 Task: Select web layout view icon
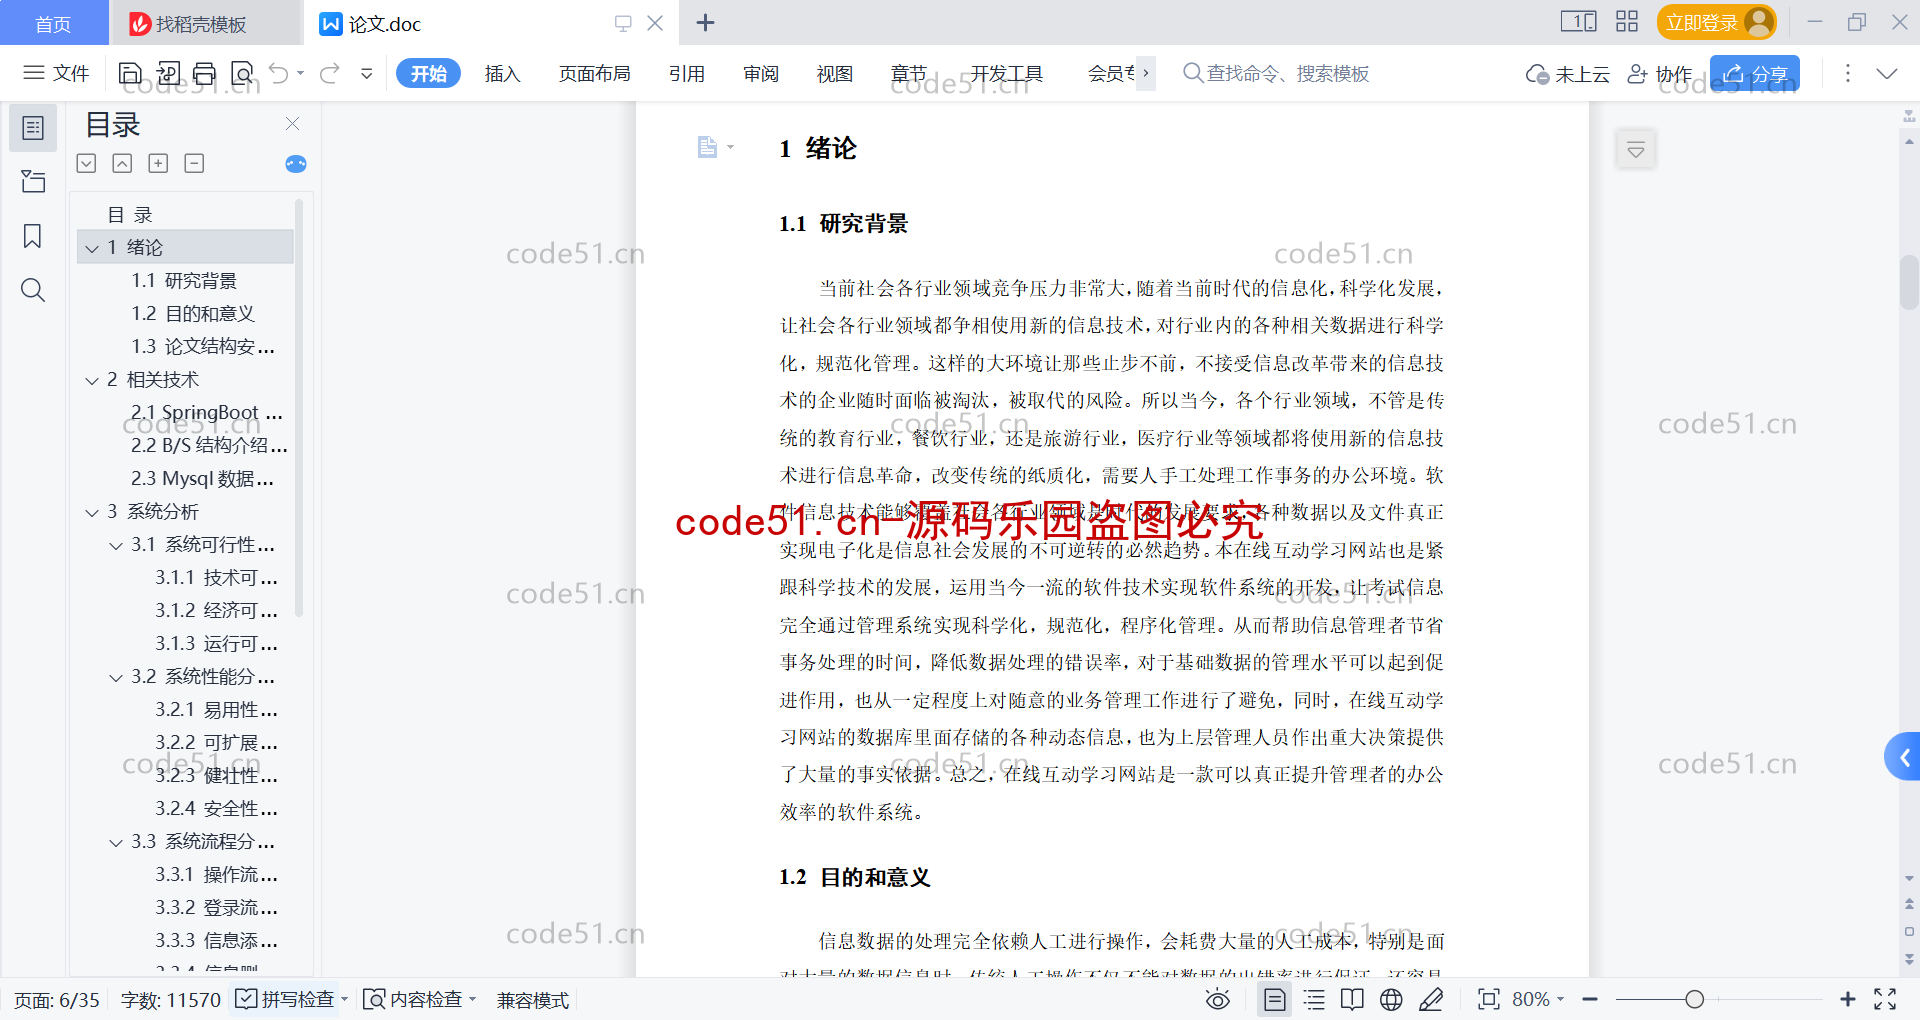(1391, 999)
